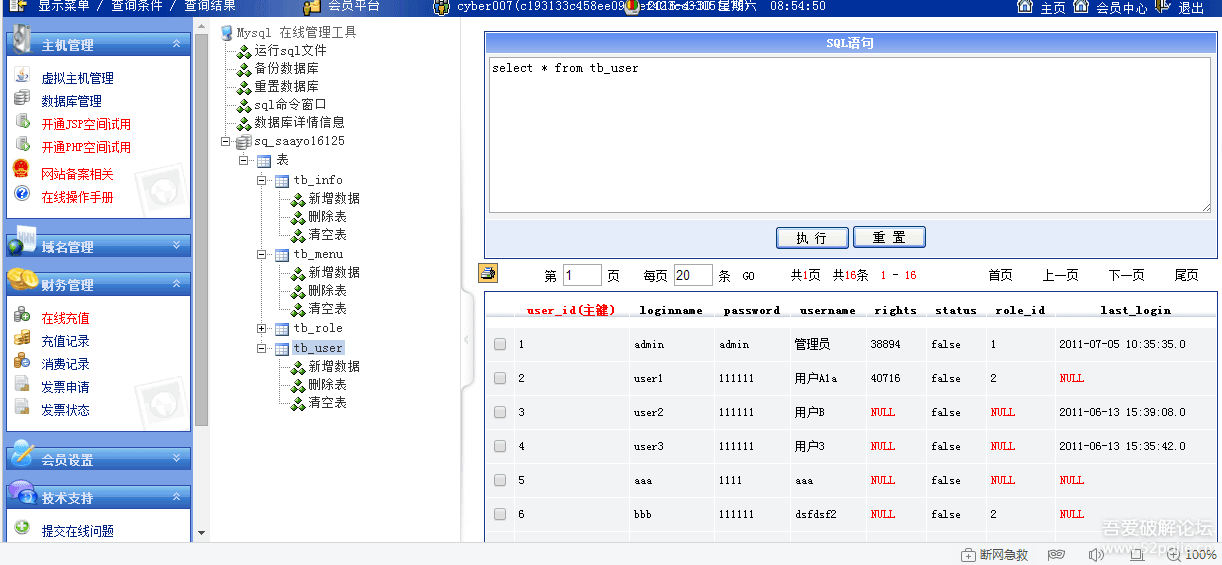Select 重置数据库 in tree
Viewport: 1222px width, 565px height.
[286, 87]
